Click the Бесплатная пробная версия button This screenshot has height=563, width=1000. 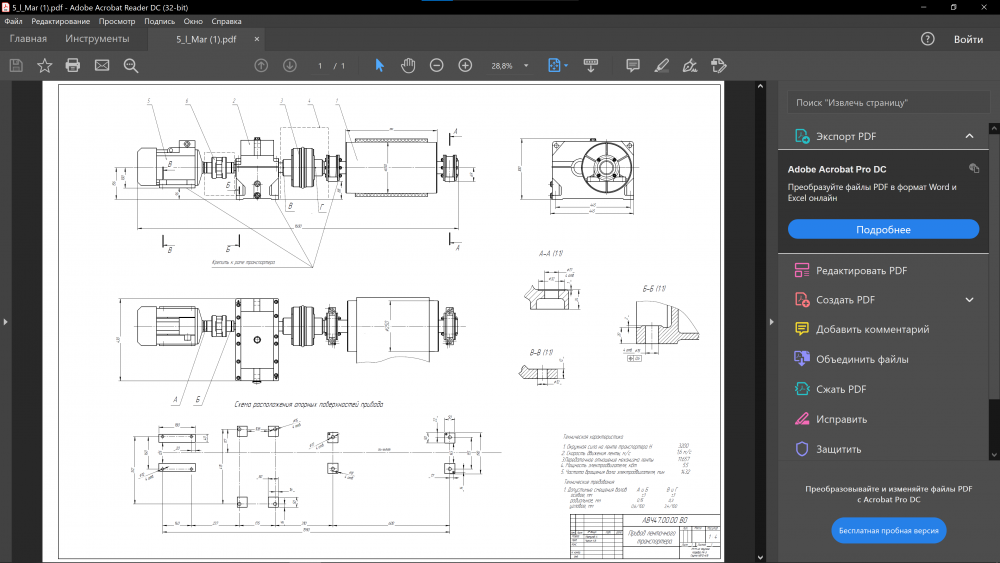[888, 530]
